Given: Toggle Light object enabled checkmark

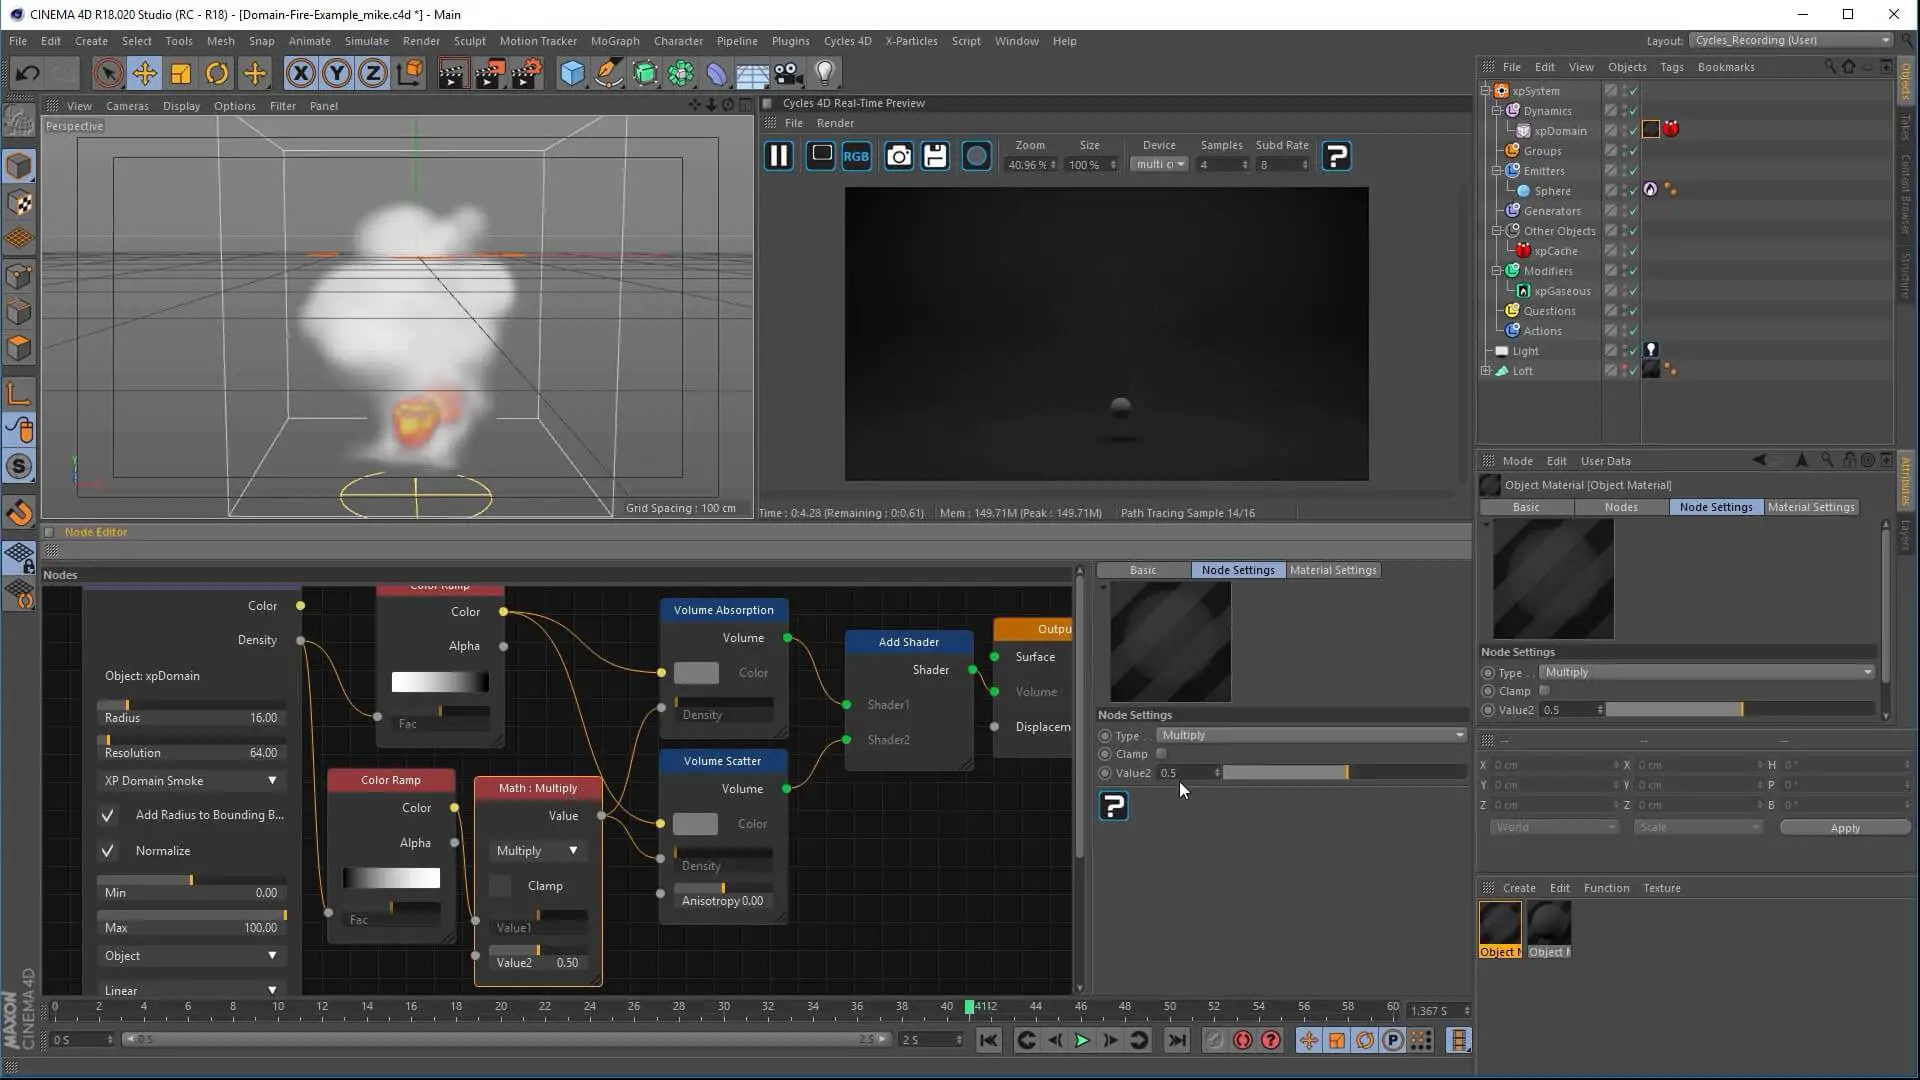Looking at the screenshot, I should point(1633,351).
